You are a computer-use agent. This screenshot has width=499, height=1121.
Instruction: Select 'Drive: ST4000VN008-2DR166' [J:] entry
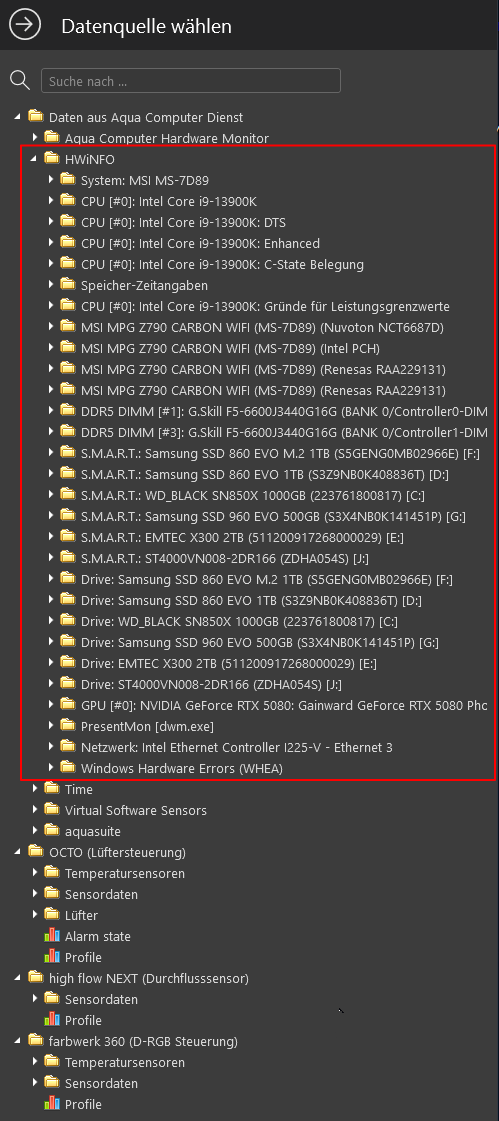(x=211, y=684)
